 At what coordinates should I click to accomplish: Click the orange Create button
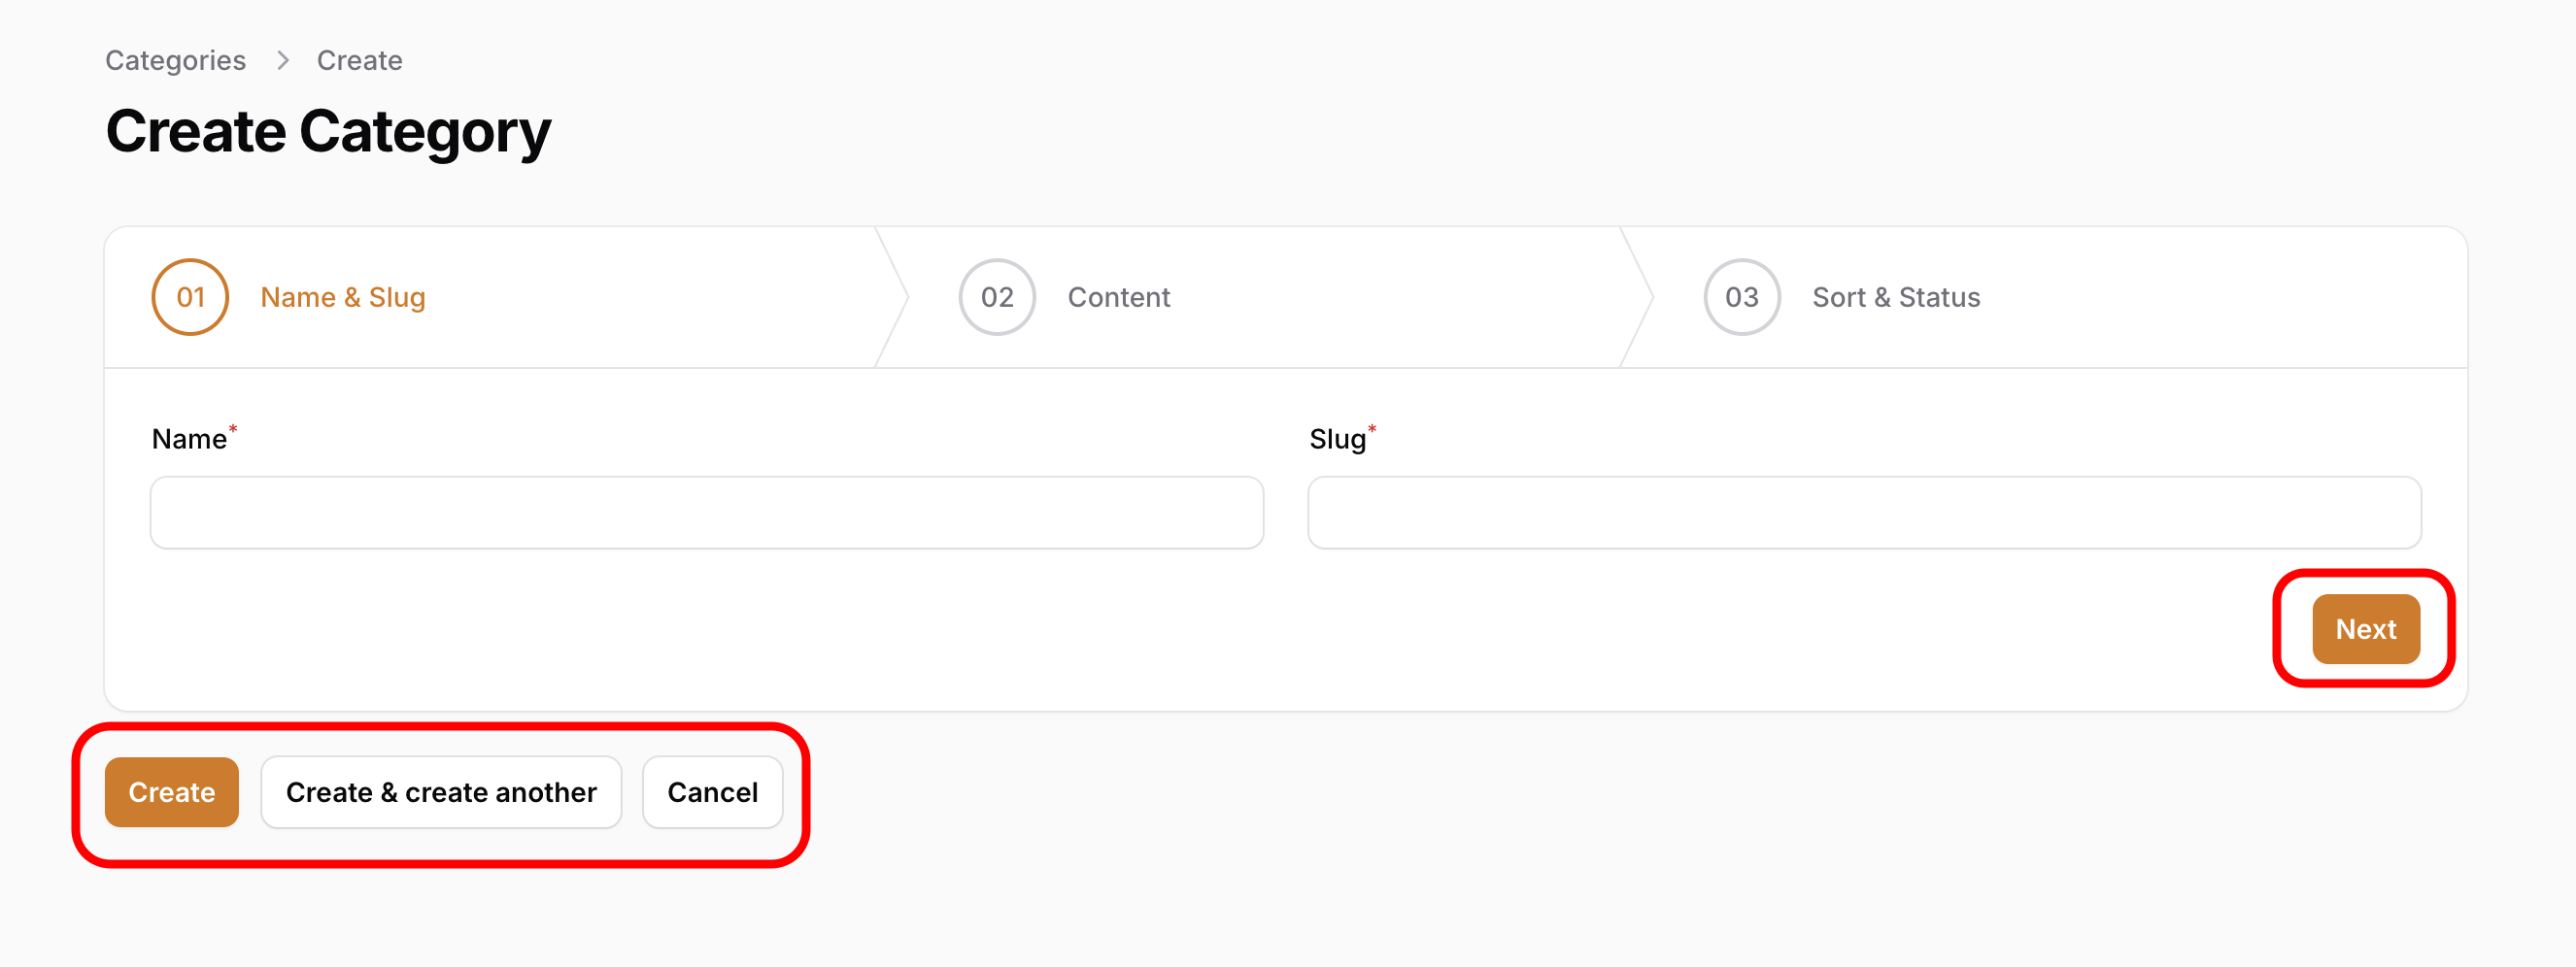click(x=171, y=792)
